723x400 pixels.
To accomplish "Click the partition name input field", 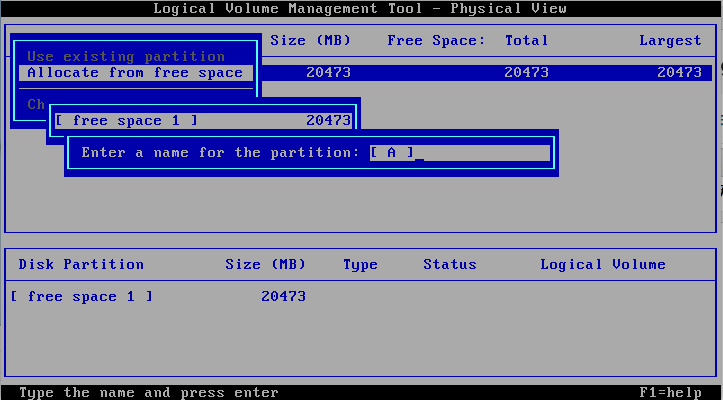I will coord(459,153).
